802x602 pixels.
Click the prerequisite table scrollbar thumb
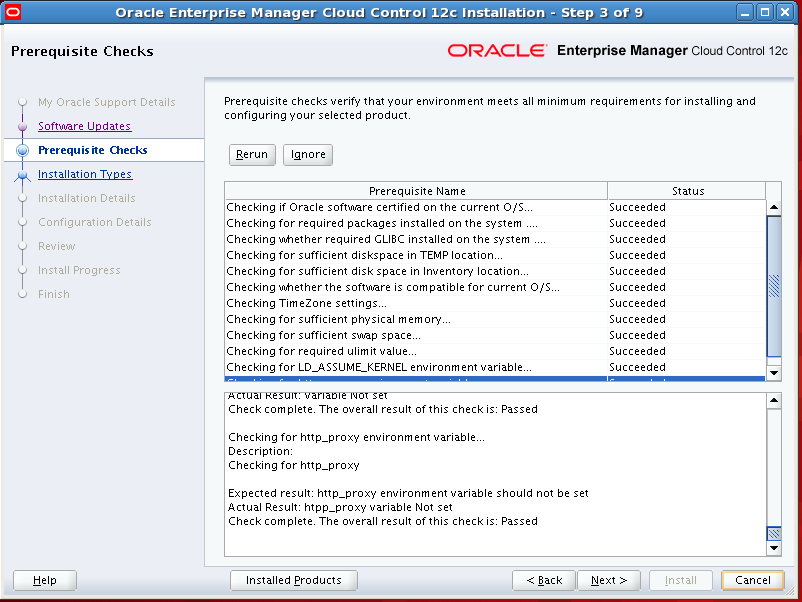[x=774, y=286]
